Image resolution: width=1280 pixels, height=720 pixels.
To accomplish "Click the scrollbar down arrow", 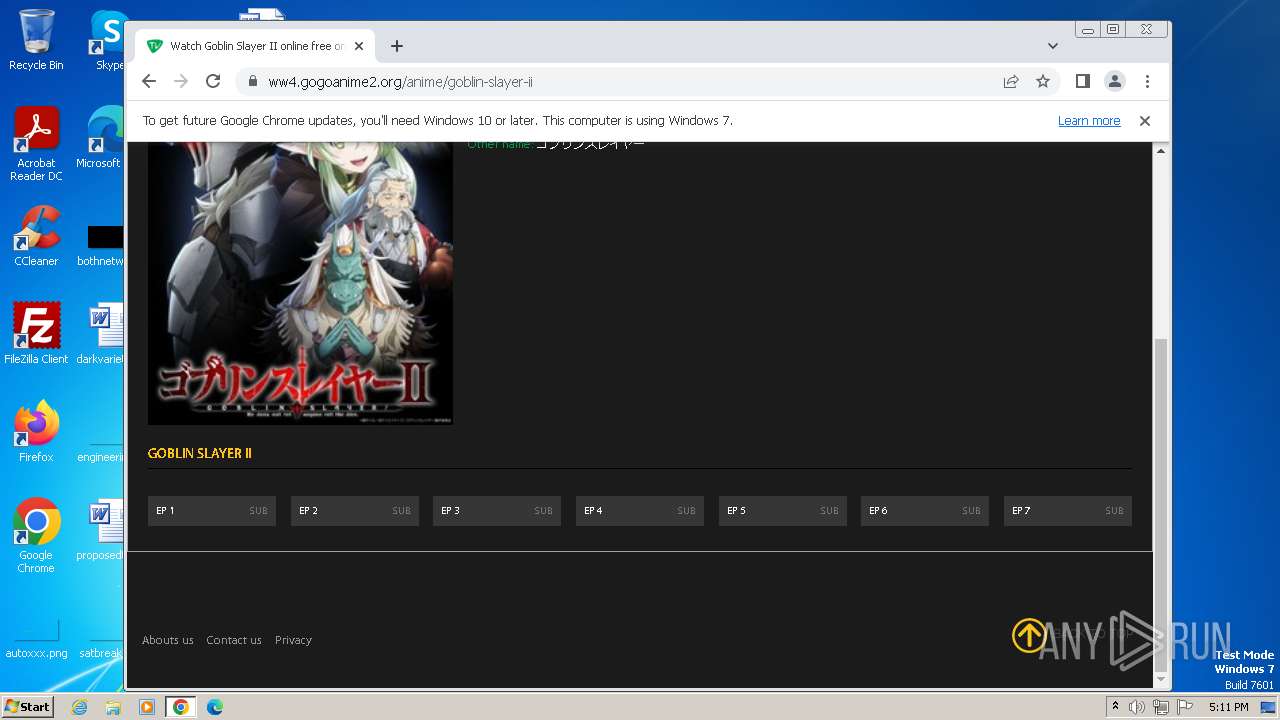I will (1161, 680).
